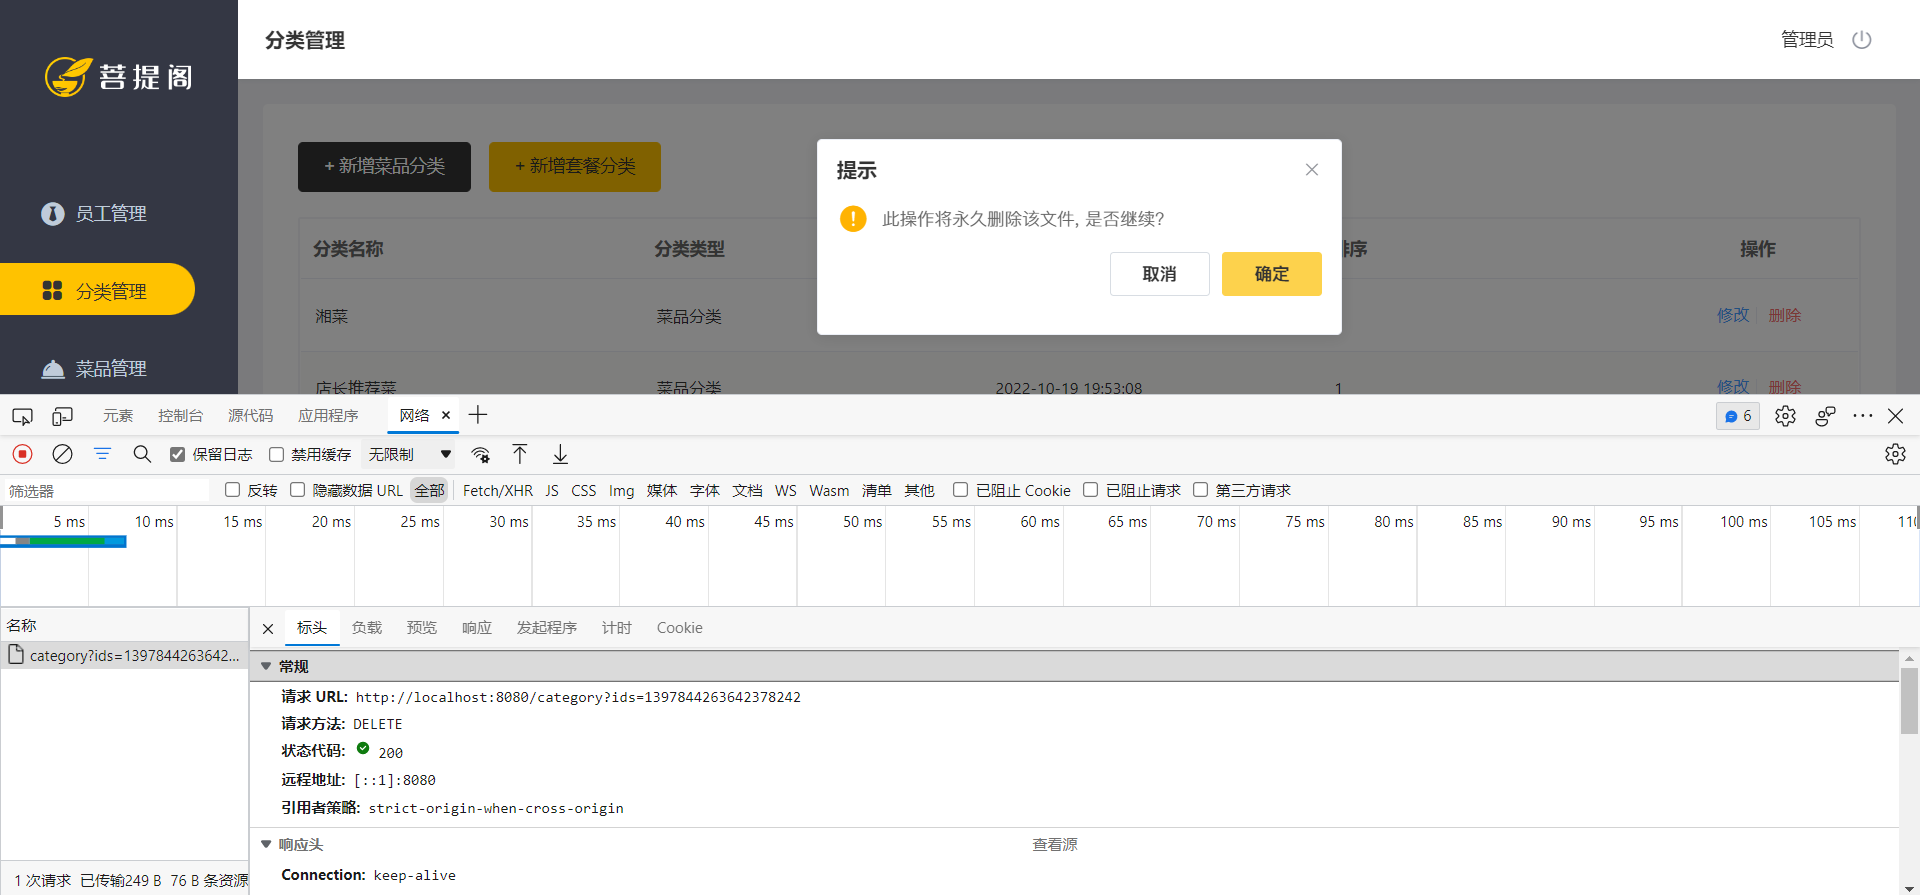1920x895 pixels.
Task: Stop recording network log
Action: point(22,454)
